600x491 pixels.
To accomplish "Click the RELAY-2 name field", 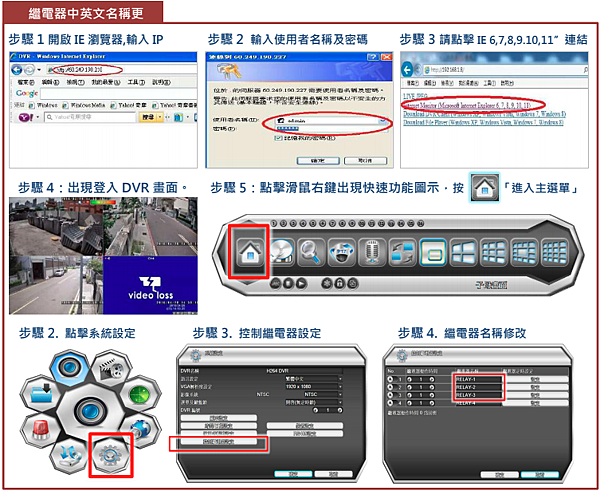I will (x=478, y=387).
